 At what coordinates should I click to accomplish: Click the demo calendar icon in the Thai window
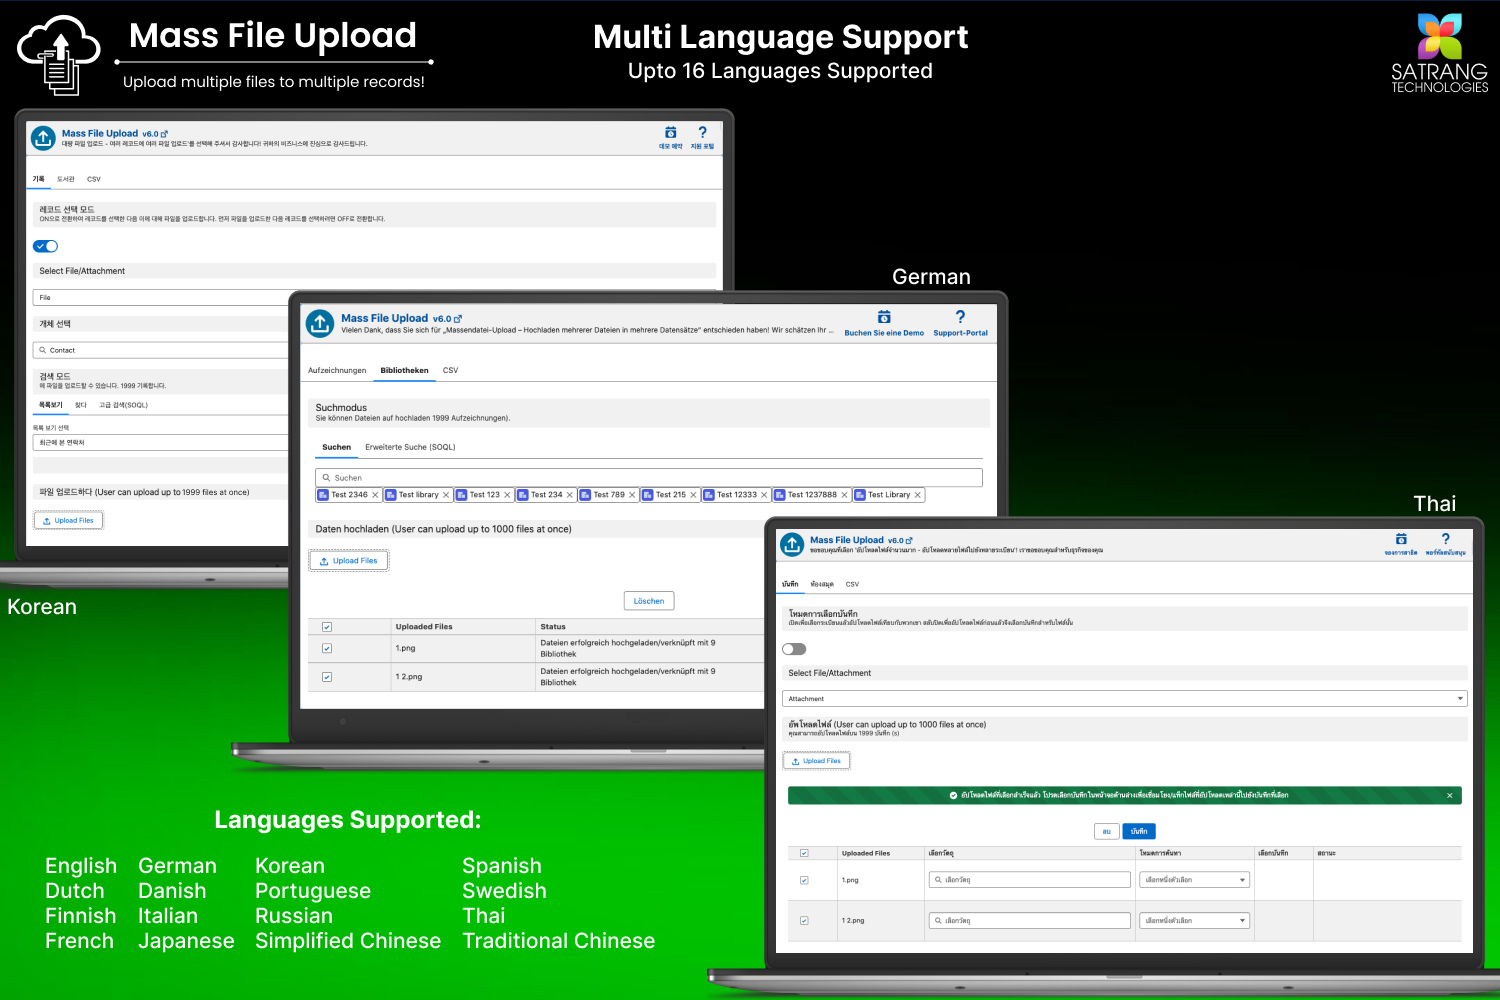point(1401,539)
